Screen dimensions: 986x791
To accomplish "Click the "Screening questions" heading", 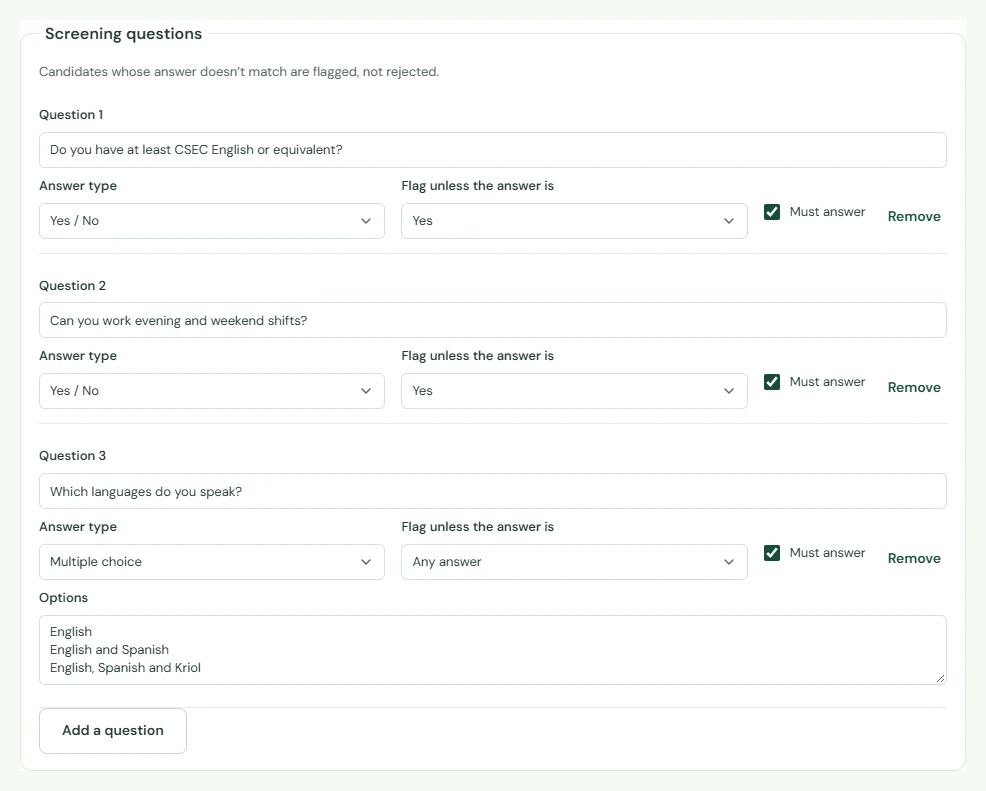I will click(x=123, y=34).
